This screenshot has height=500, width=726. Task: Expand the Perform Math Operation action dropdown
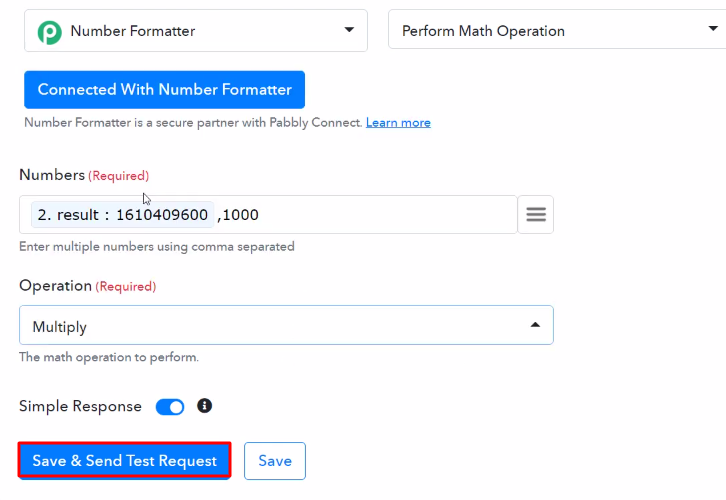click(557, 29)
